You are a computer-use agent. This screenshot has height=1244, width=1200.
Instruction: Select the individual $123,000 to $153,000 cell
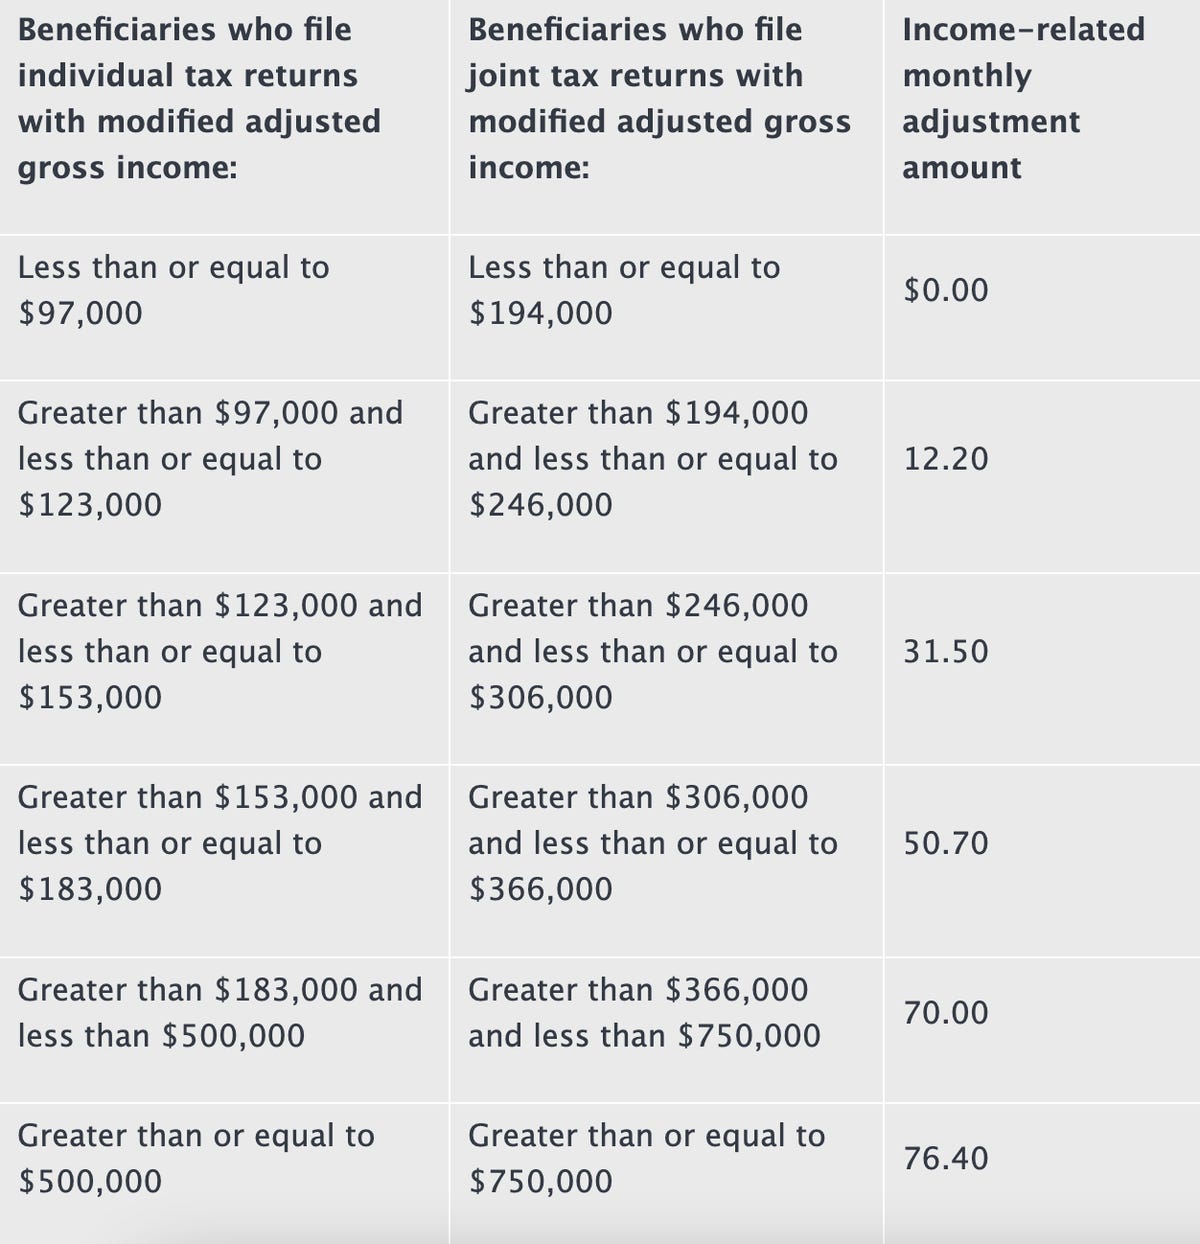click(x=220, y=651)
